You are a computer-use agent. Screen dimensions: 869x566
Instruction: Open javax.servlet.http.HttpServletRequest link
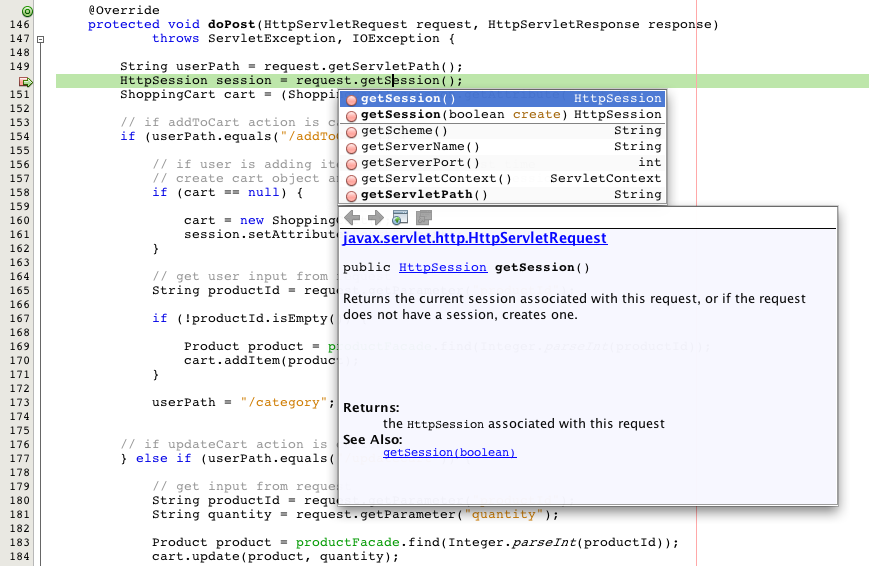pyautogui.click(x=474, y=238)
